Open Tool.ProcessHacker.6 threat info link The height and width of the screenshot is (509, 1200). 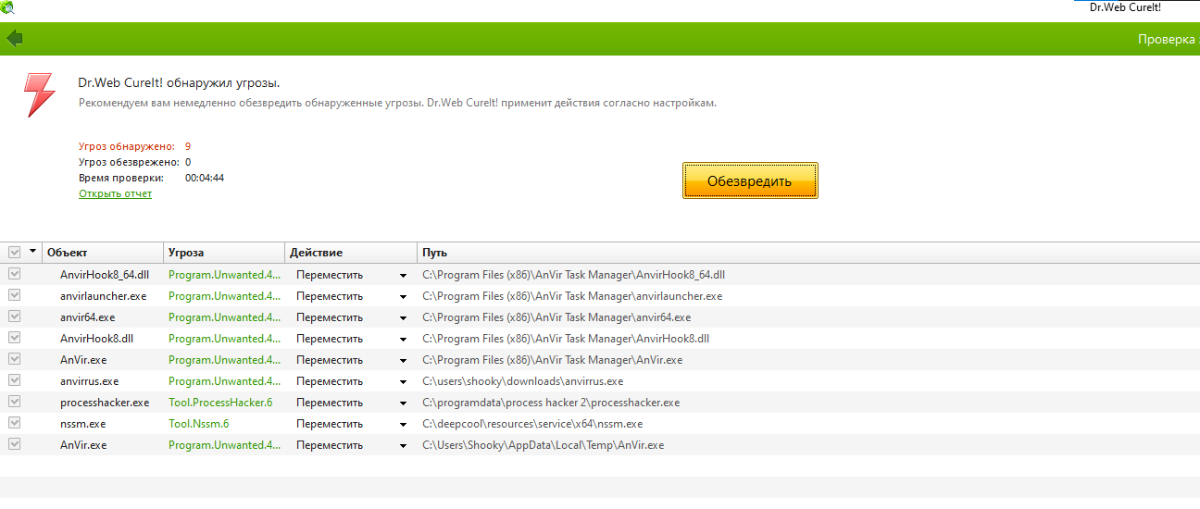coord(220,402)
